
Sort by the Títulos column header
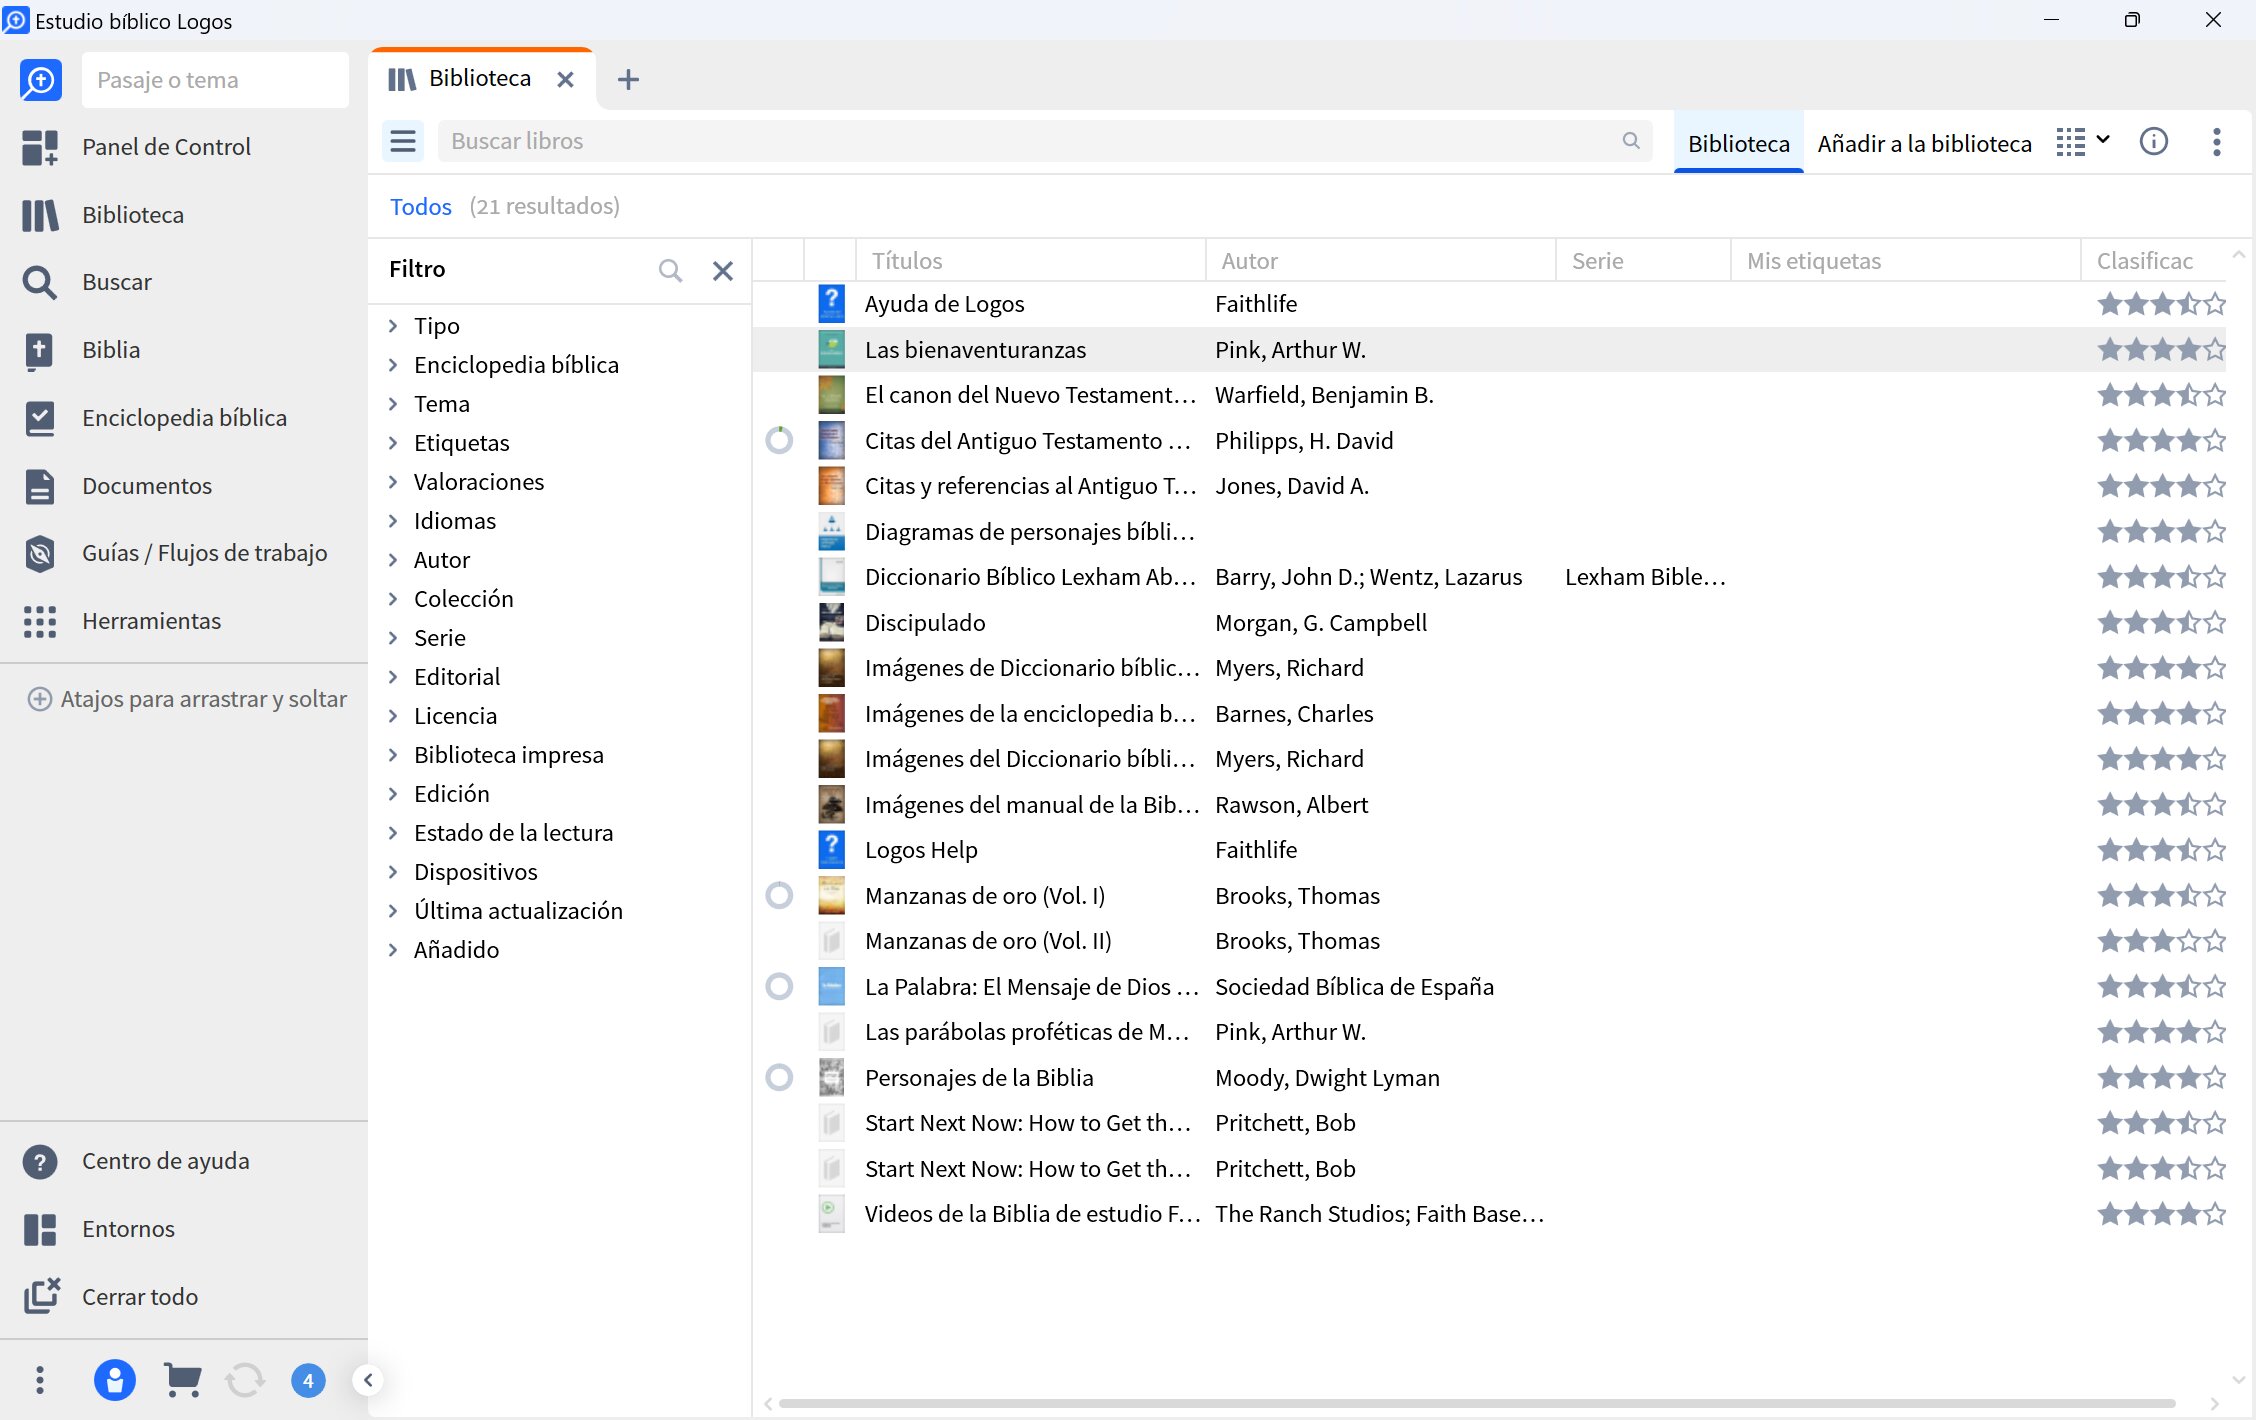[x=1030, y=261]
